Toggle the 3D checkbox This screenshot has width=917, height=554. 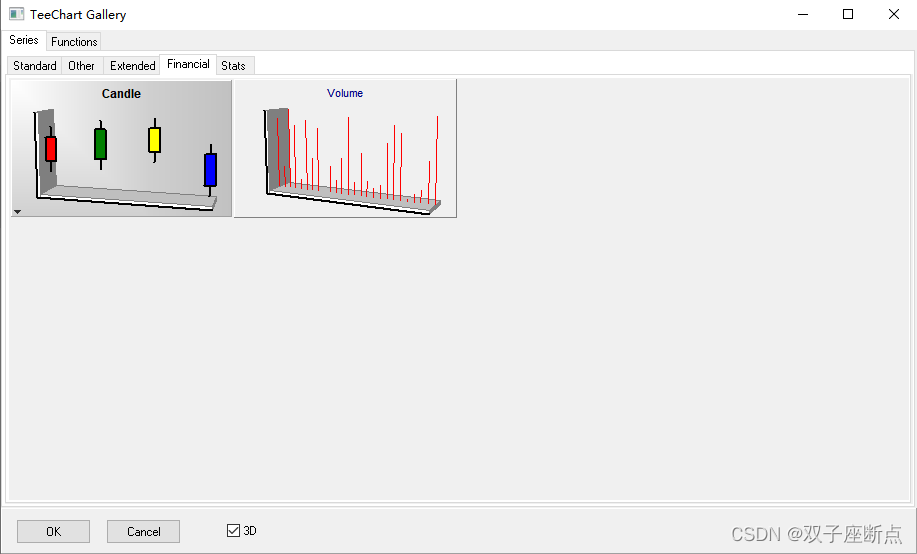point(233,531)
